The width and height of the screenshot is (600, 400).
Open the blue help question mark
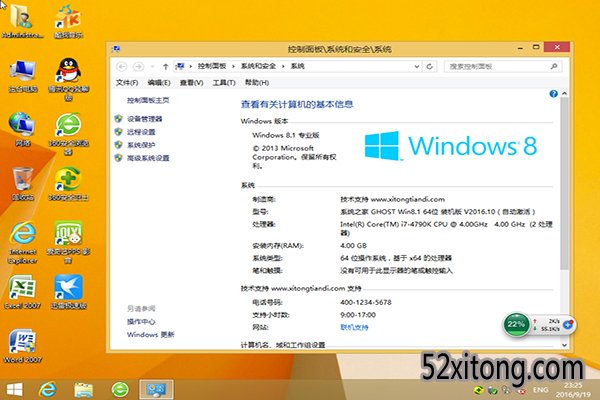(553, 94)
